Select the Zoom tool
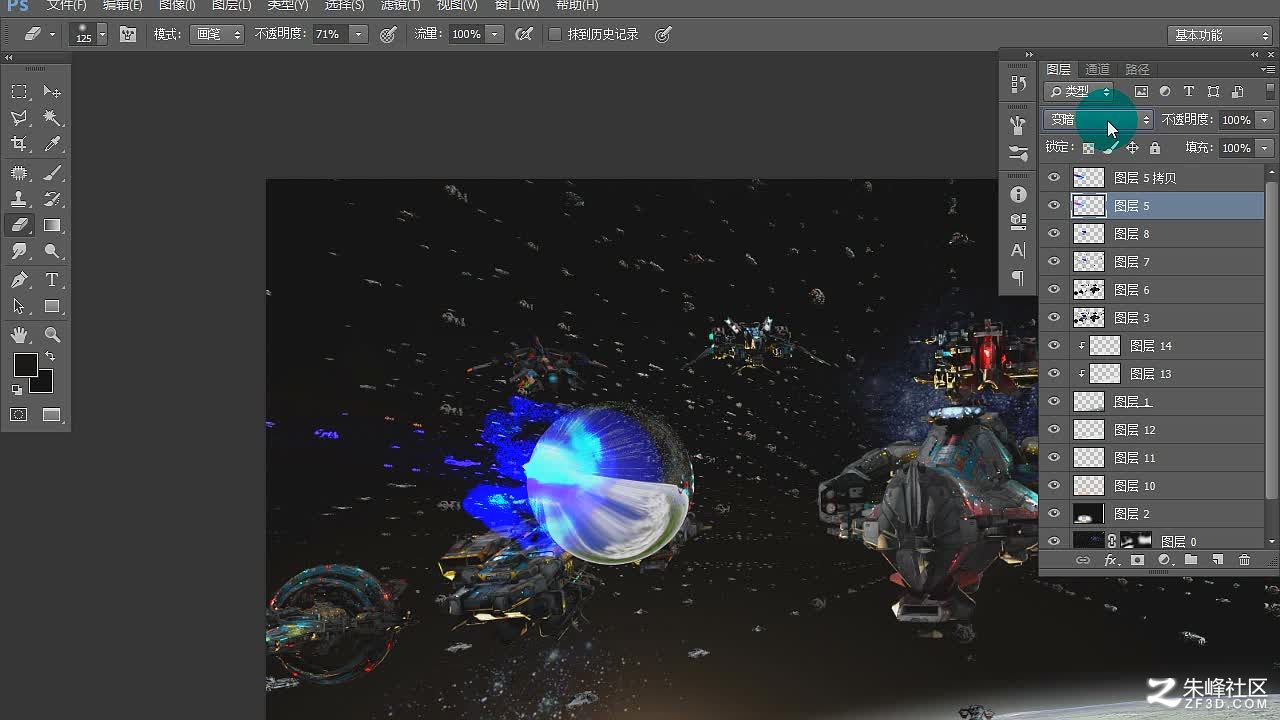The width and height of the screenshot is (1280, 720). (x=52, y=335)
